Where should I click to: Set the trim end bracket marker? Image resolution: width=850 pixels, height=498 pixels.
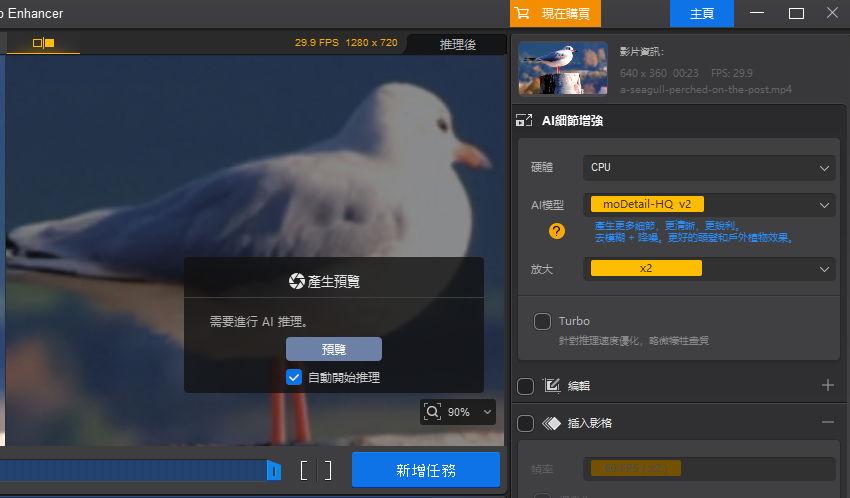[328, 470]
